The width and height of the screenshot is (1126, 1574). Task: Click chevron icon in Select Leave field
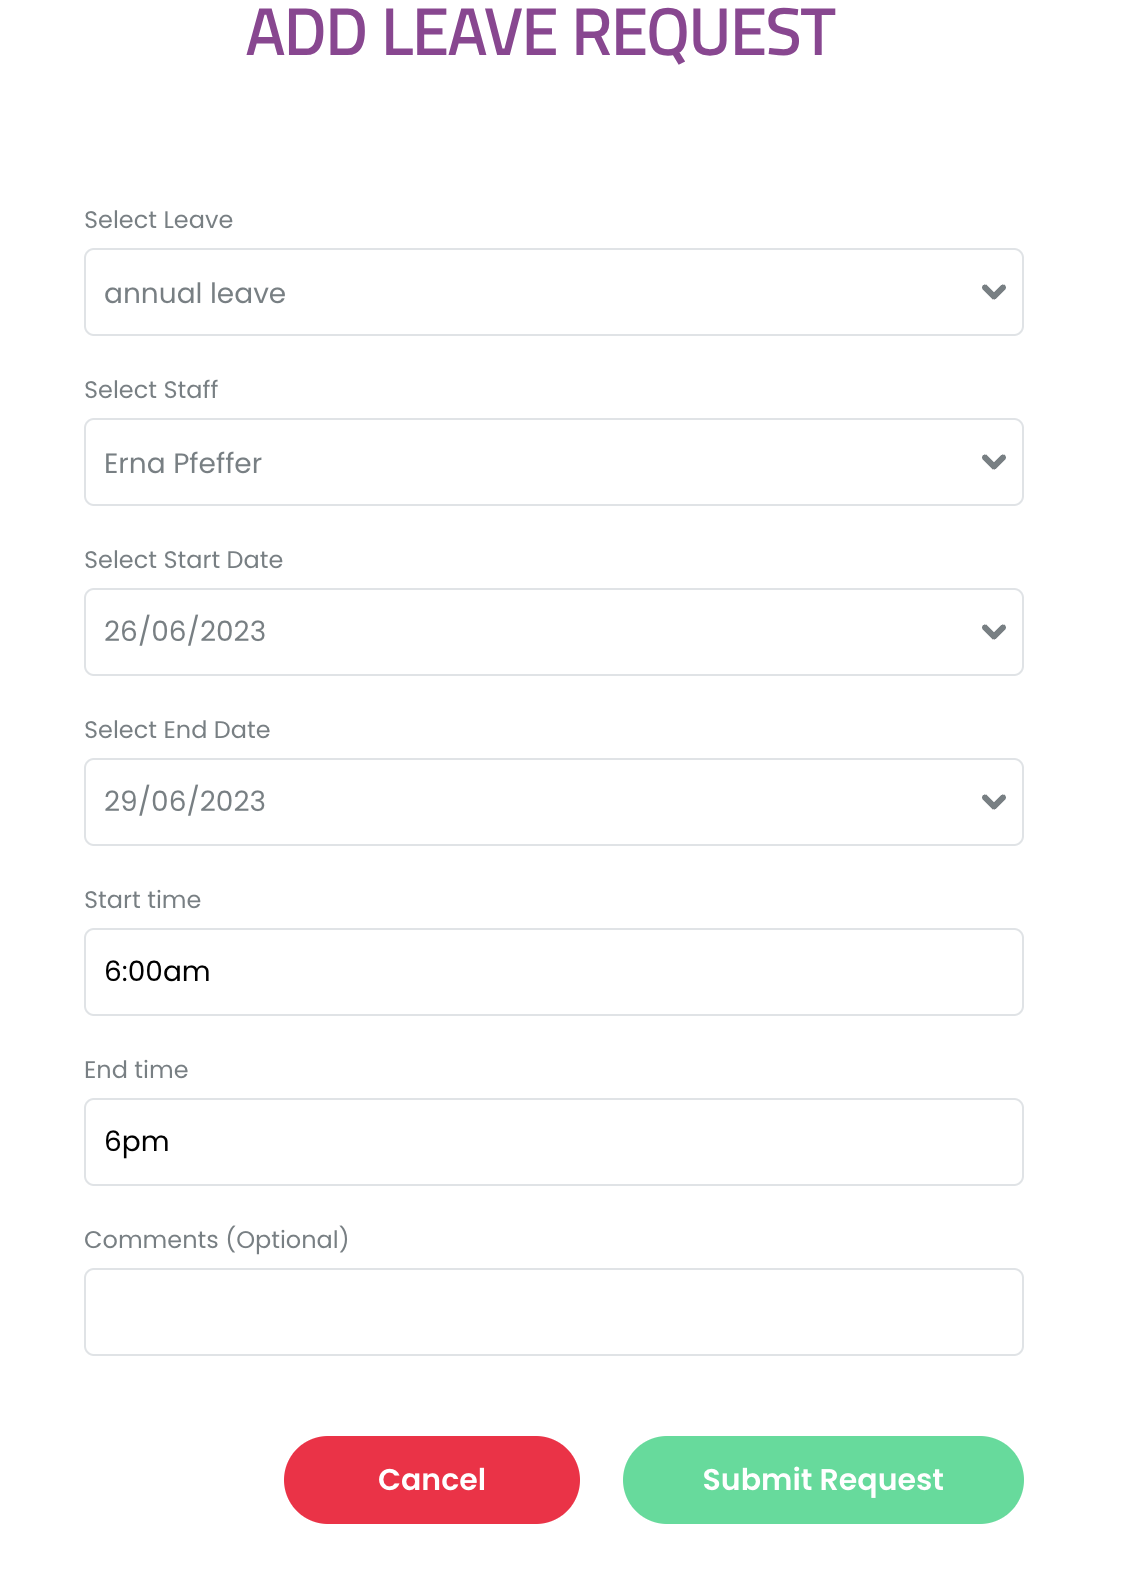point(993,292)
